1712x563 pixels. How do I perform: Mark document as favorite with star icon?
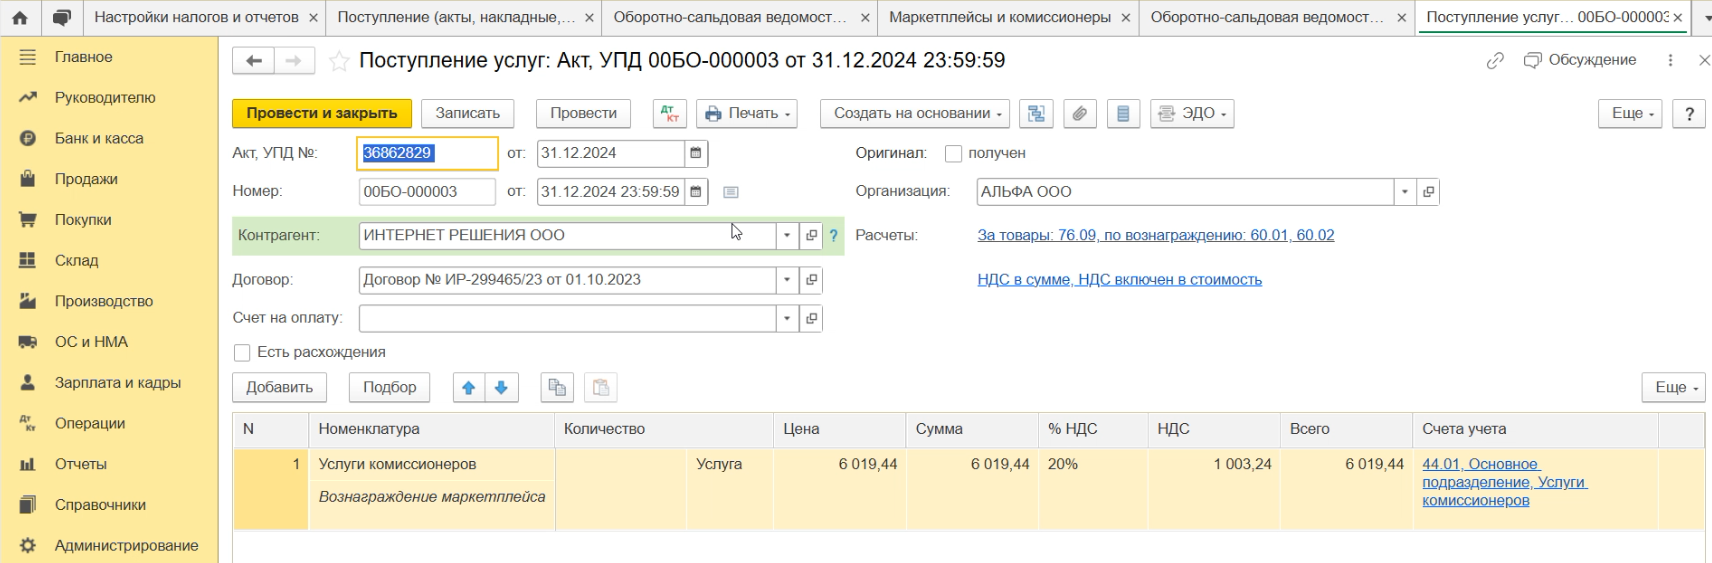[x=339, y=62]
